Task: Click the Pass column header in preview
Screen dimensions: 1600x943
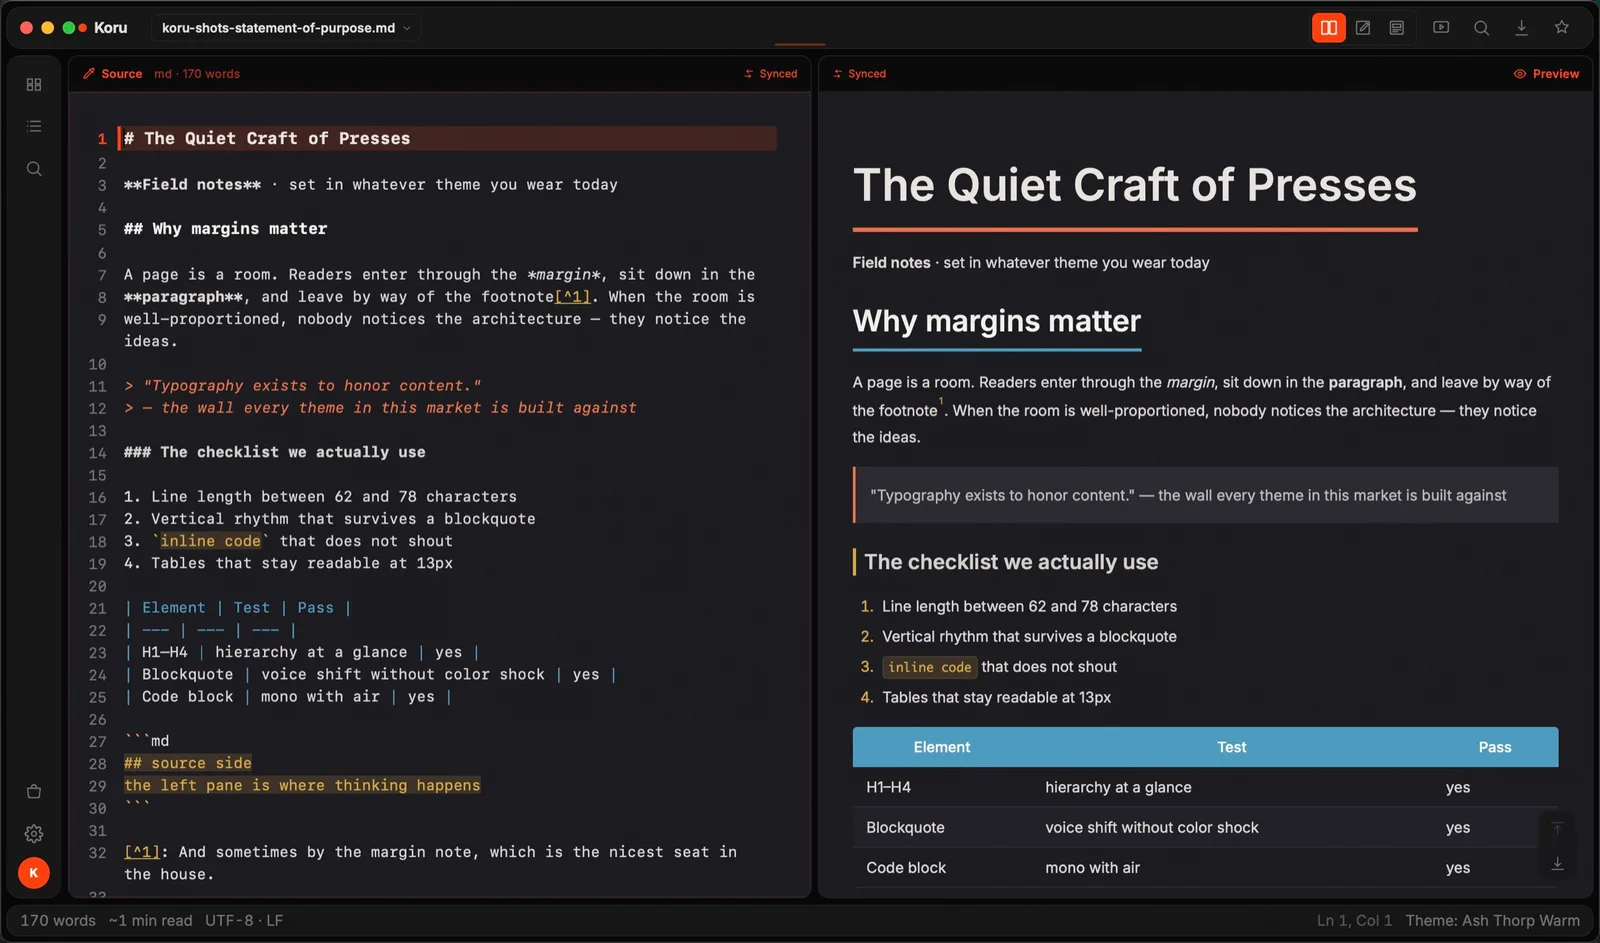Action: click(x=1494, y=747)
